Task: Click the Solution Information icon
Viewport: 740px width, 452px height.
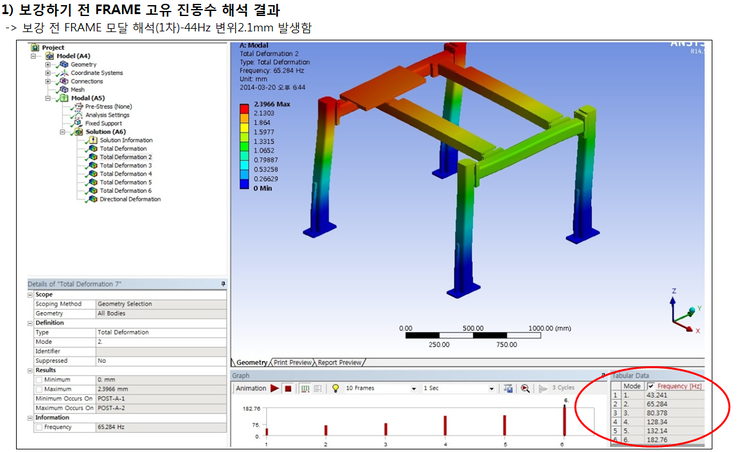Action: coord(93,140)
